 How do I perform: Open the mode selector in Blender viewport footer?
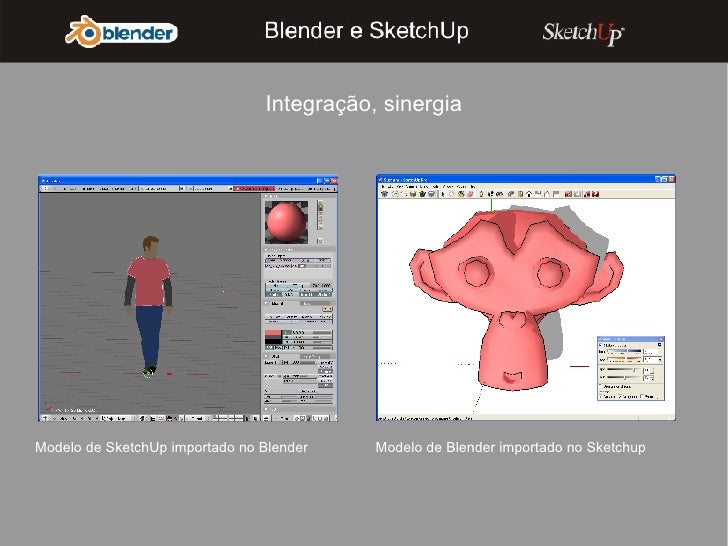[x=118, y=418]
